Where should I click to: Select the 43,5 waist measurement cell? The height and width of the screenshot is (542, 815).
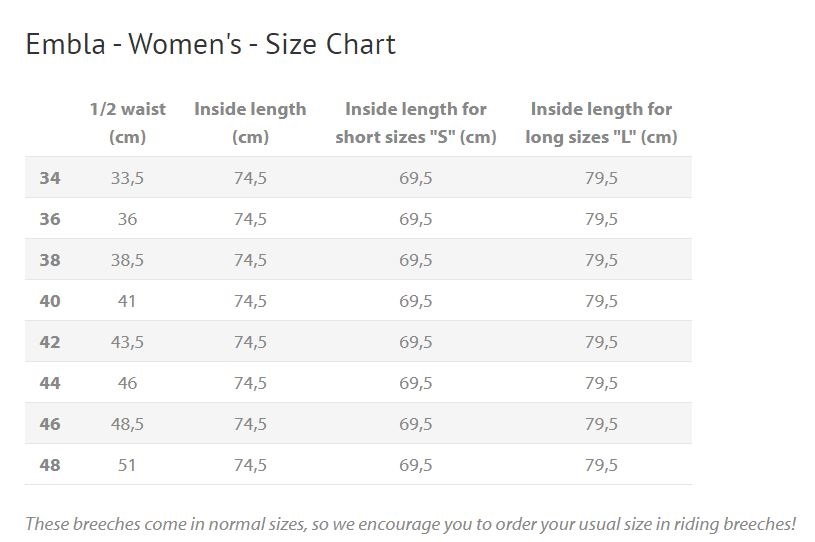click(127, 342)
